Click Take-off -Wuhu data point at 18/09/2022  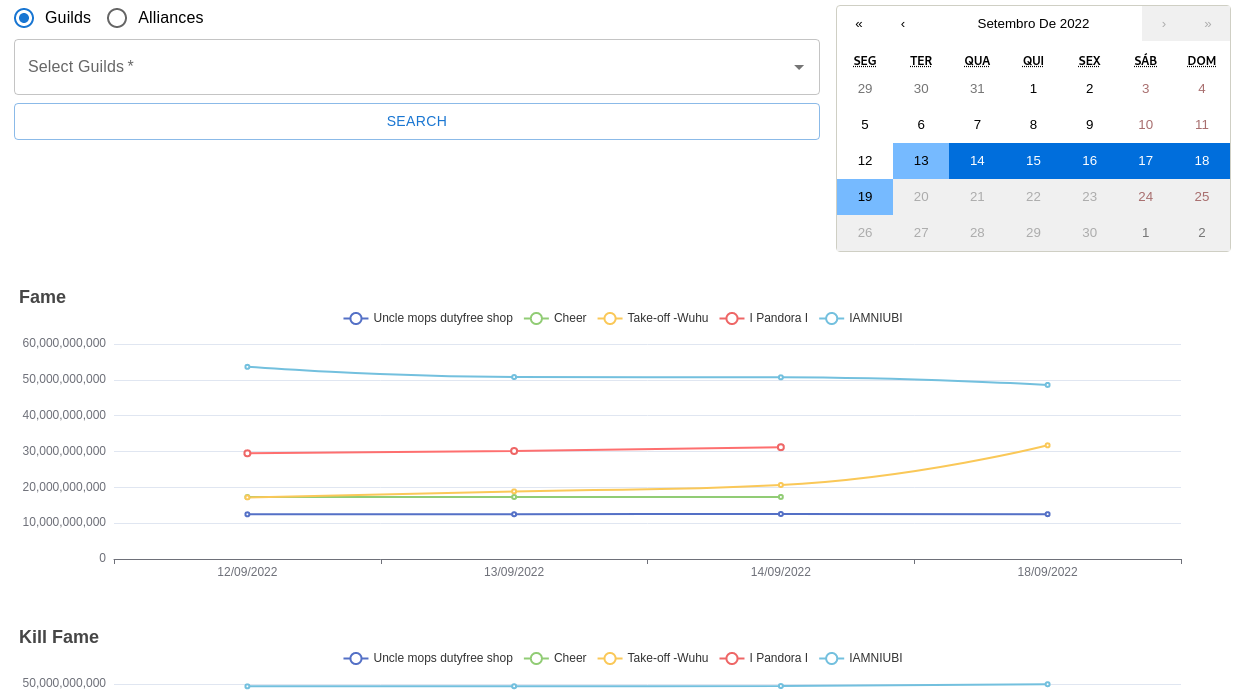click(1048, 445)
